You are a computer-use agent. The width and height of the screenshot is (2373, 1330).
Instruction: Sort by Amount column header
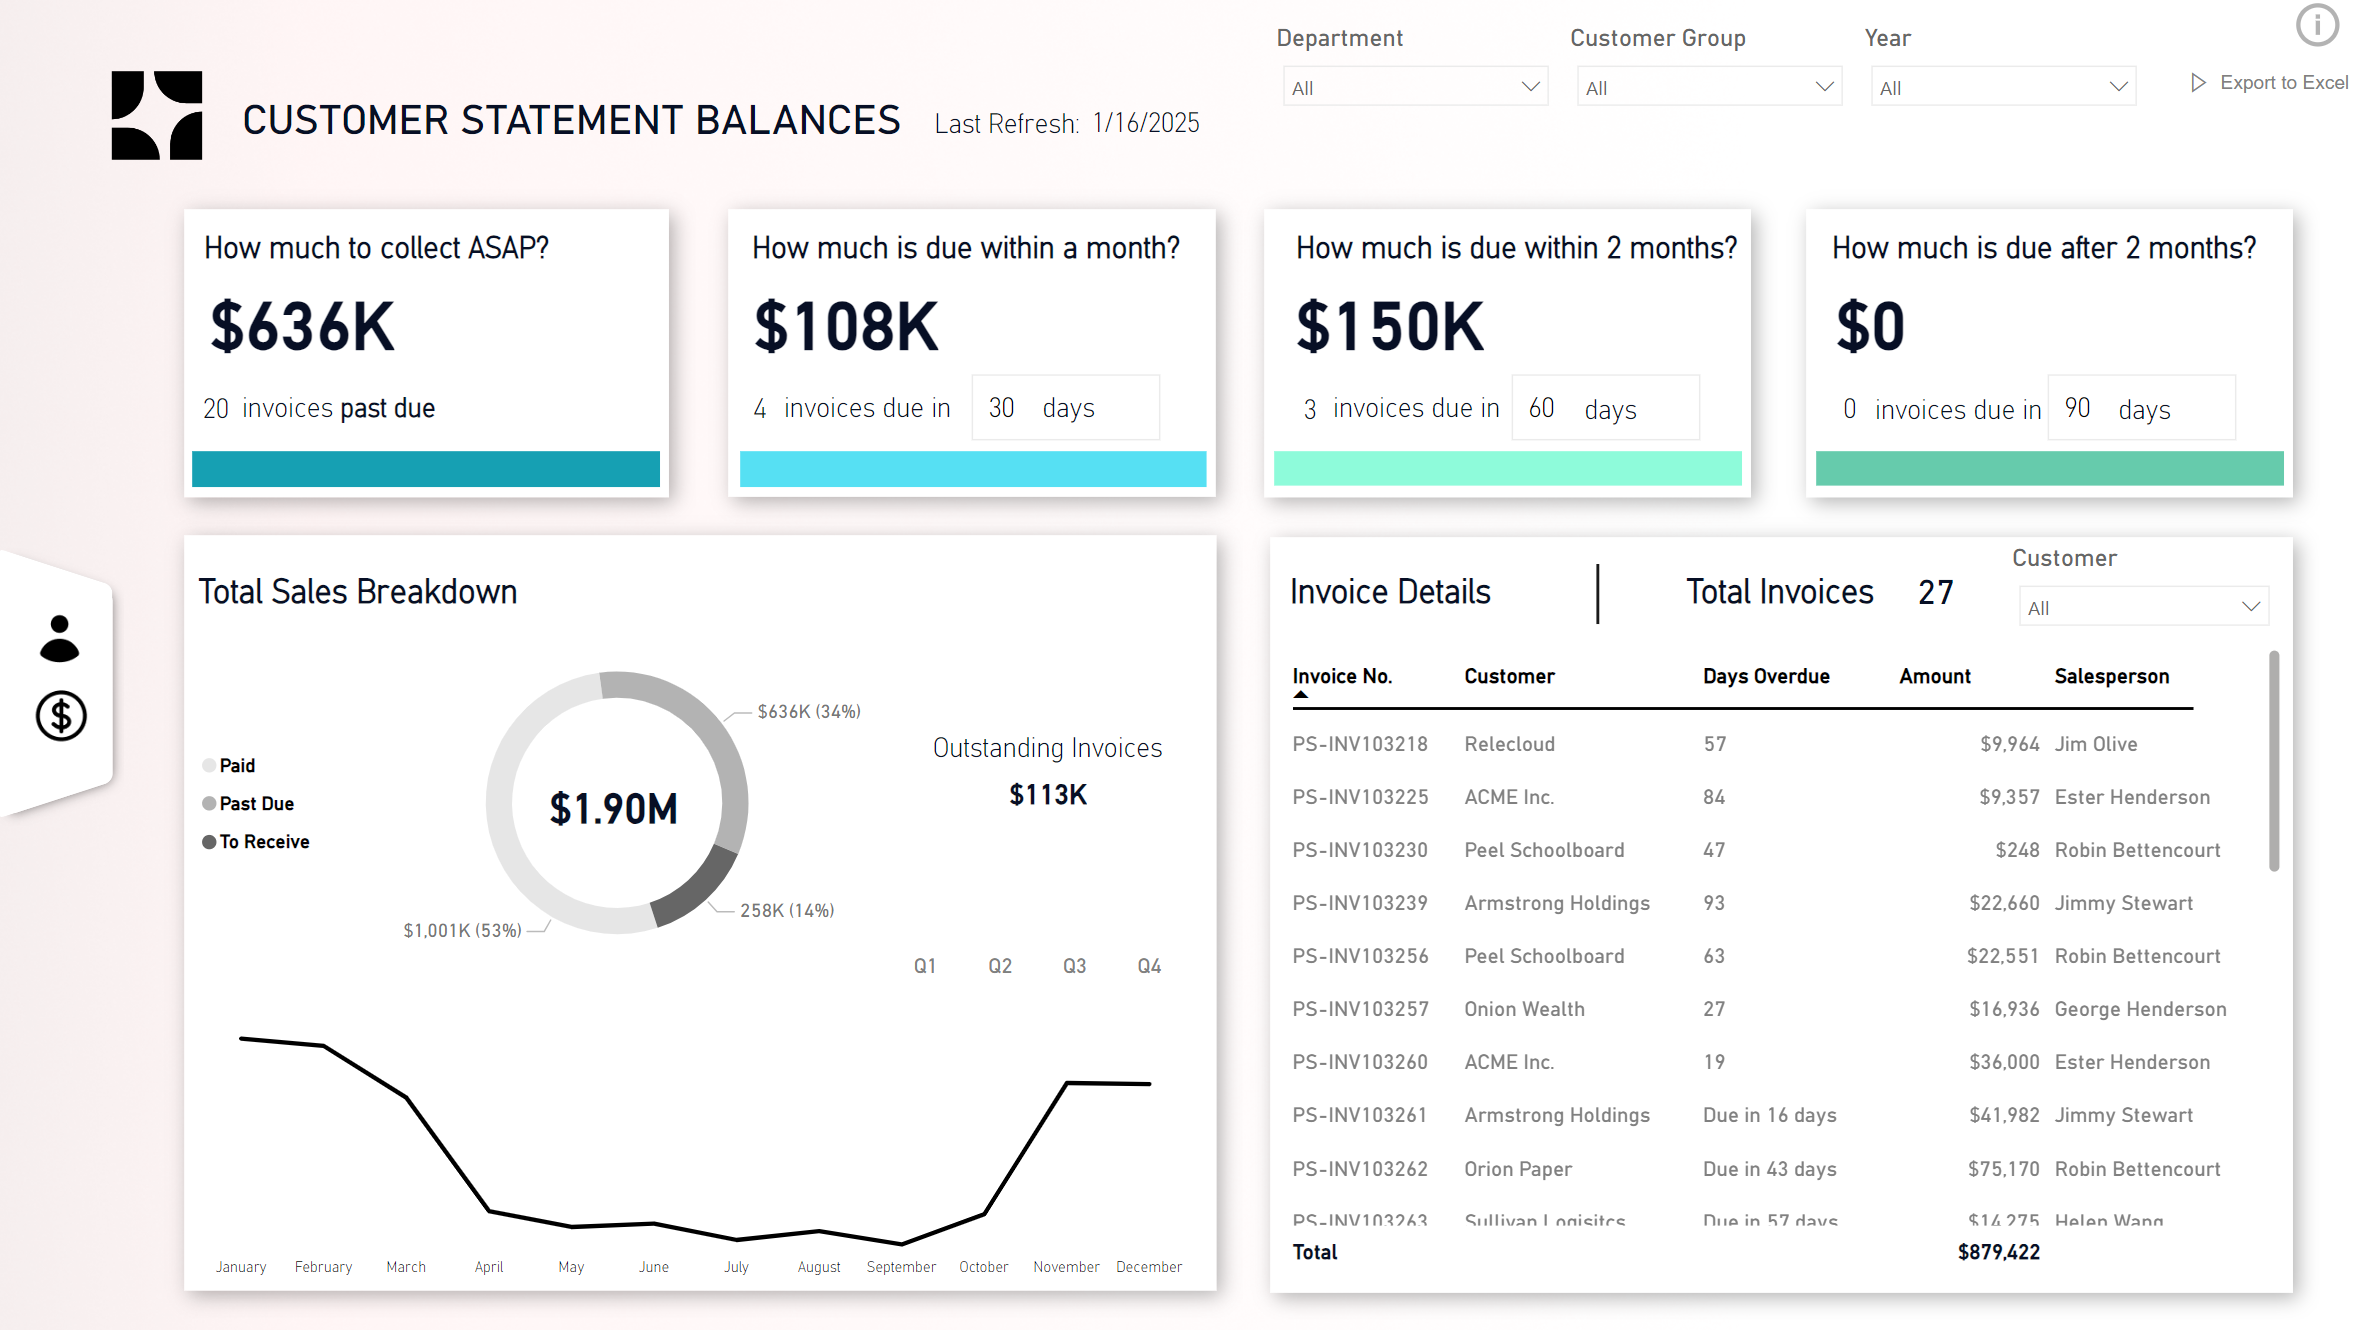pos(1935,676)
